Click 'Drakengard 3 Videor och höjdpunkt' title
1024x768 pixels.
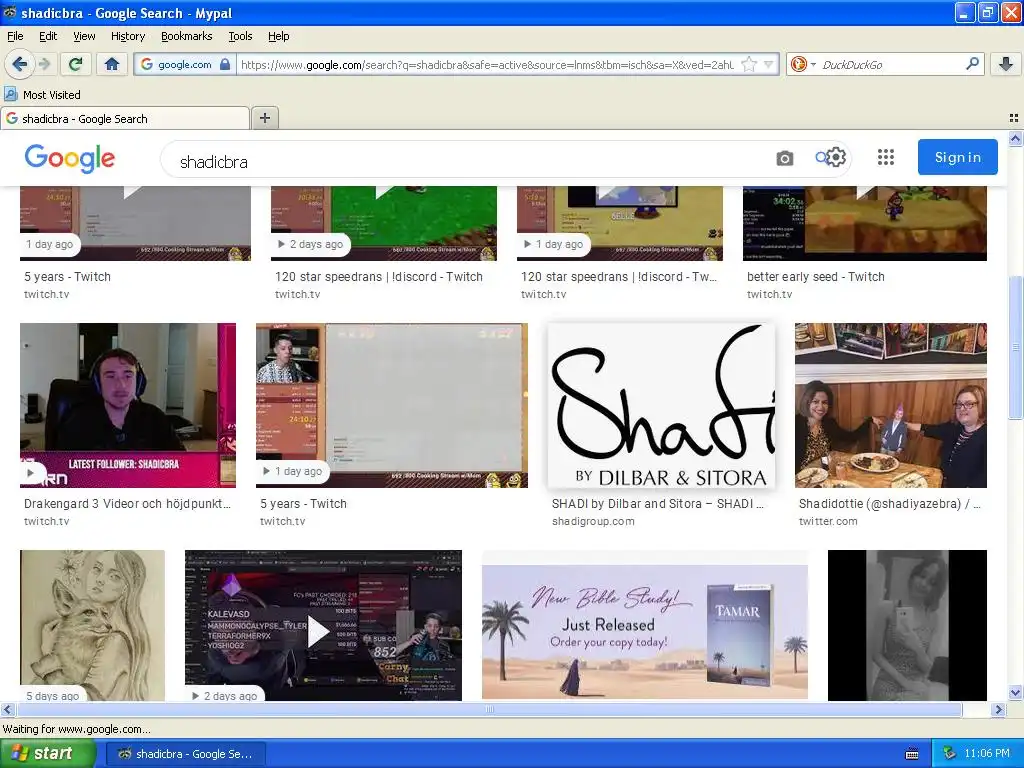click(127, 504)
